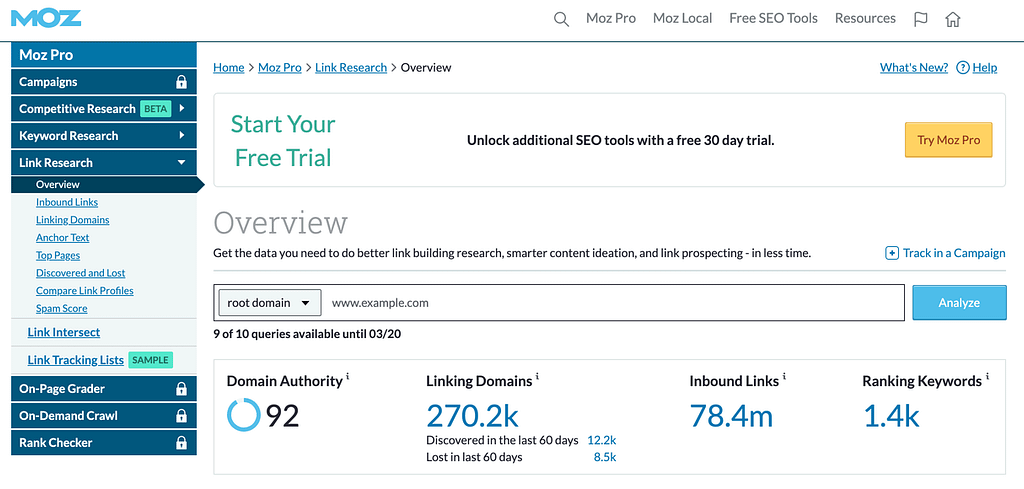
Task: Click the Try Moz Pro button
Action: (948, 140)
